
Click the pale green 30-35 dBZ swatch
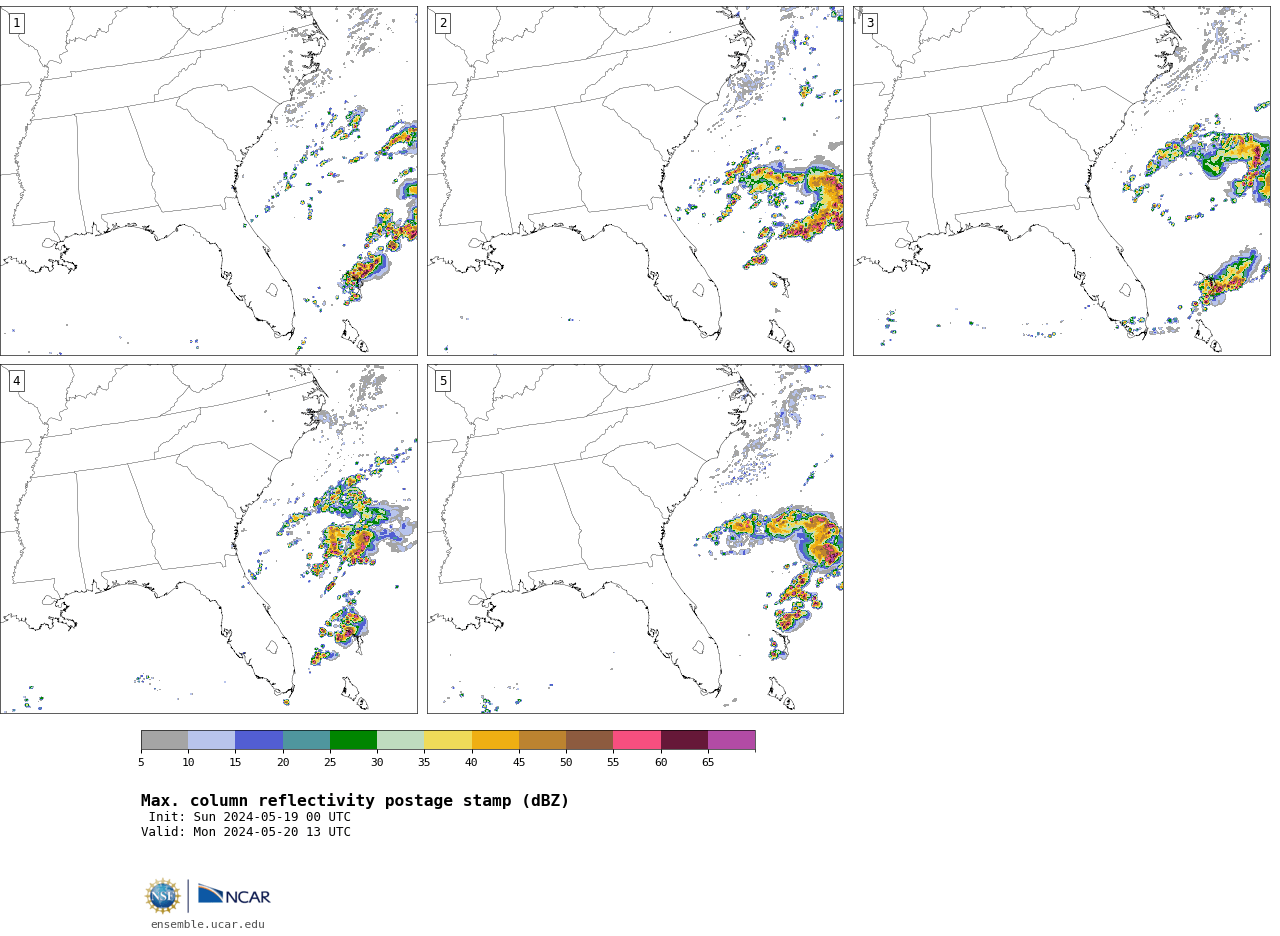point(401,740)
